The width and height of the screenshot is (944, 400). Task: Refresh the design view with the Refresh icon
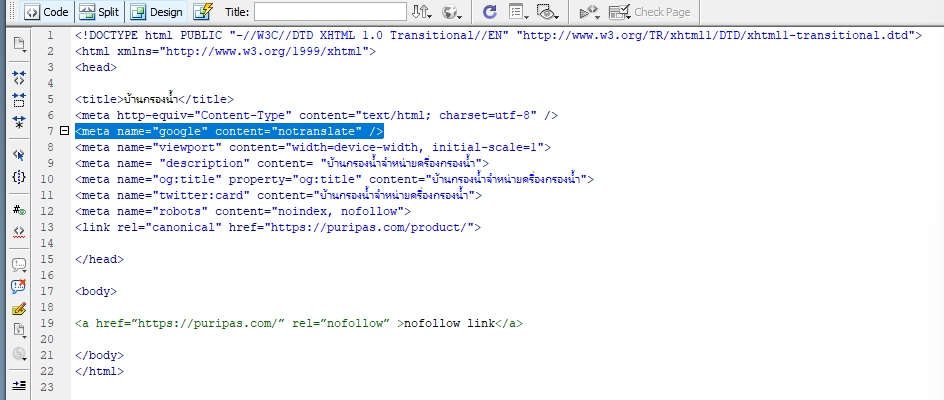coord(489,12)
